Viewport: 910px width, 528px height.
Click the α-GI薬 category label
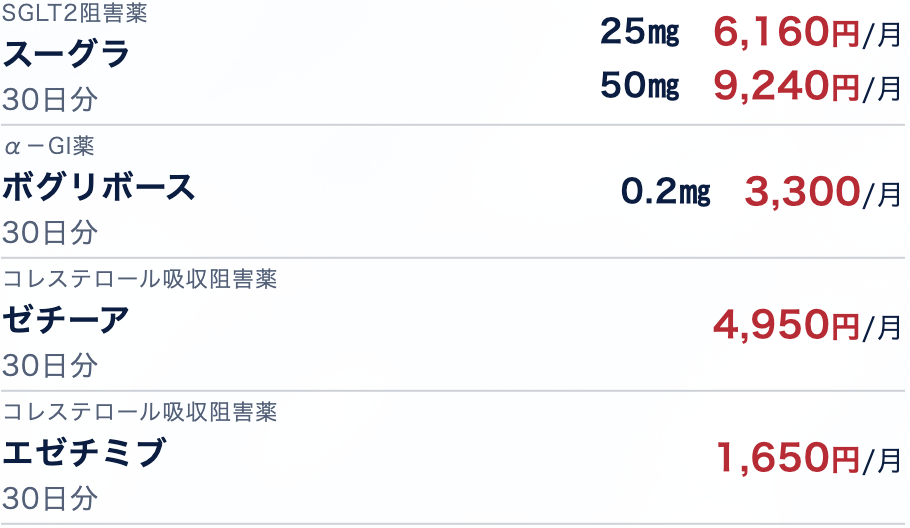(49, 147)
